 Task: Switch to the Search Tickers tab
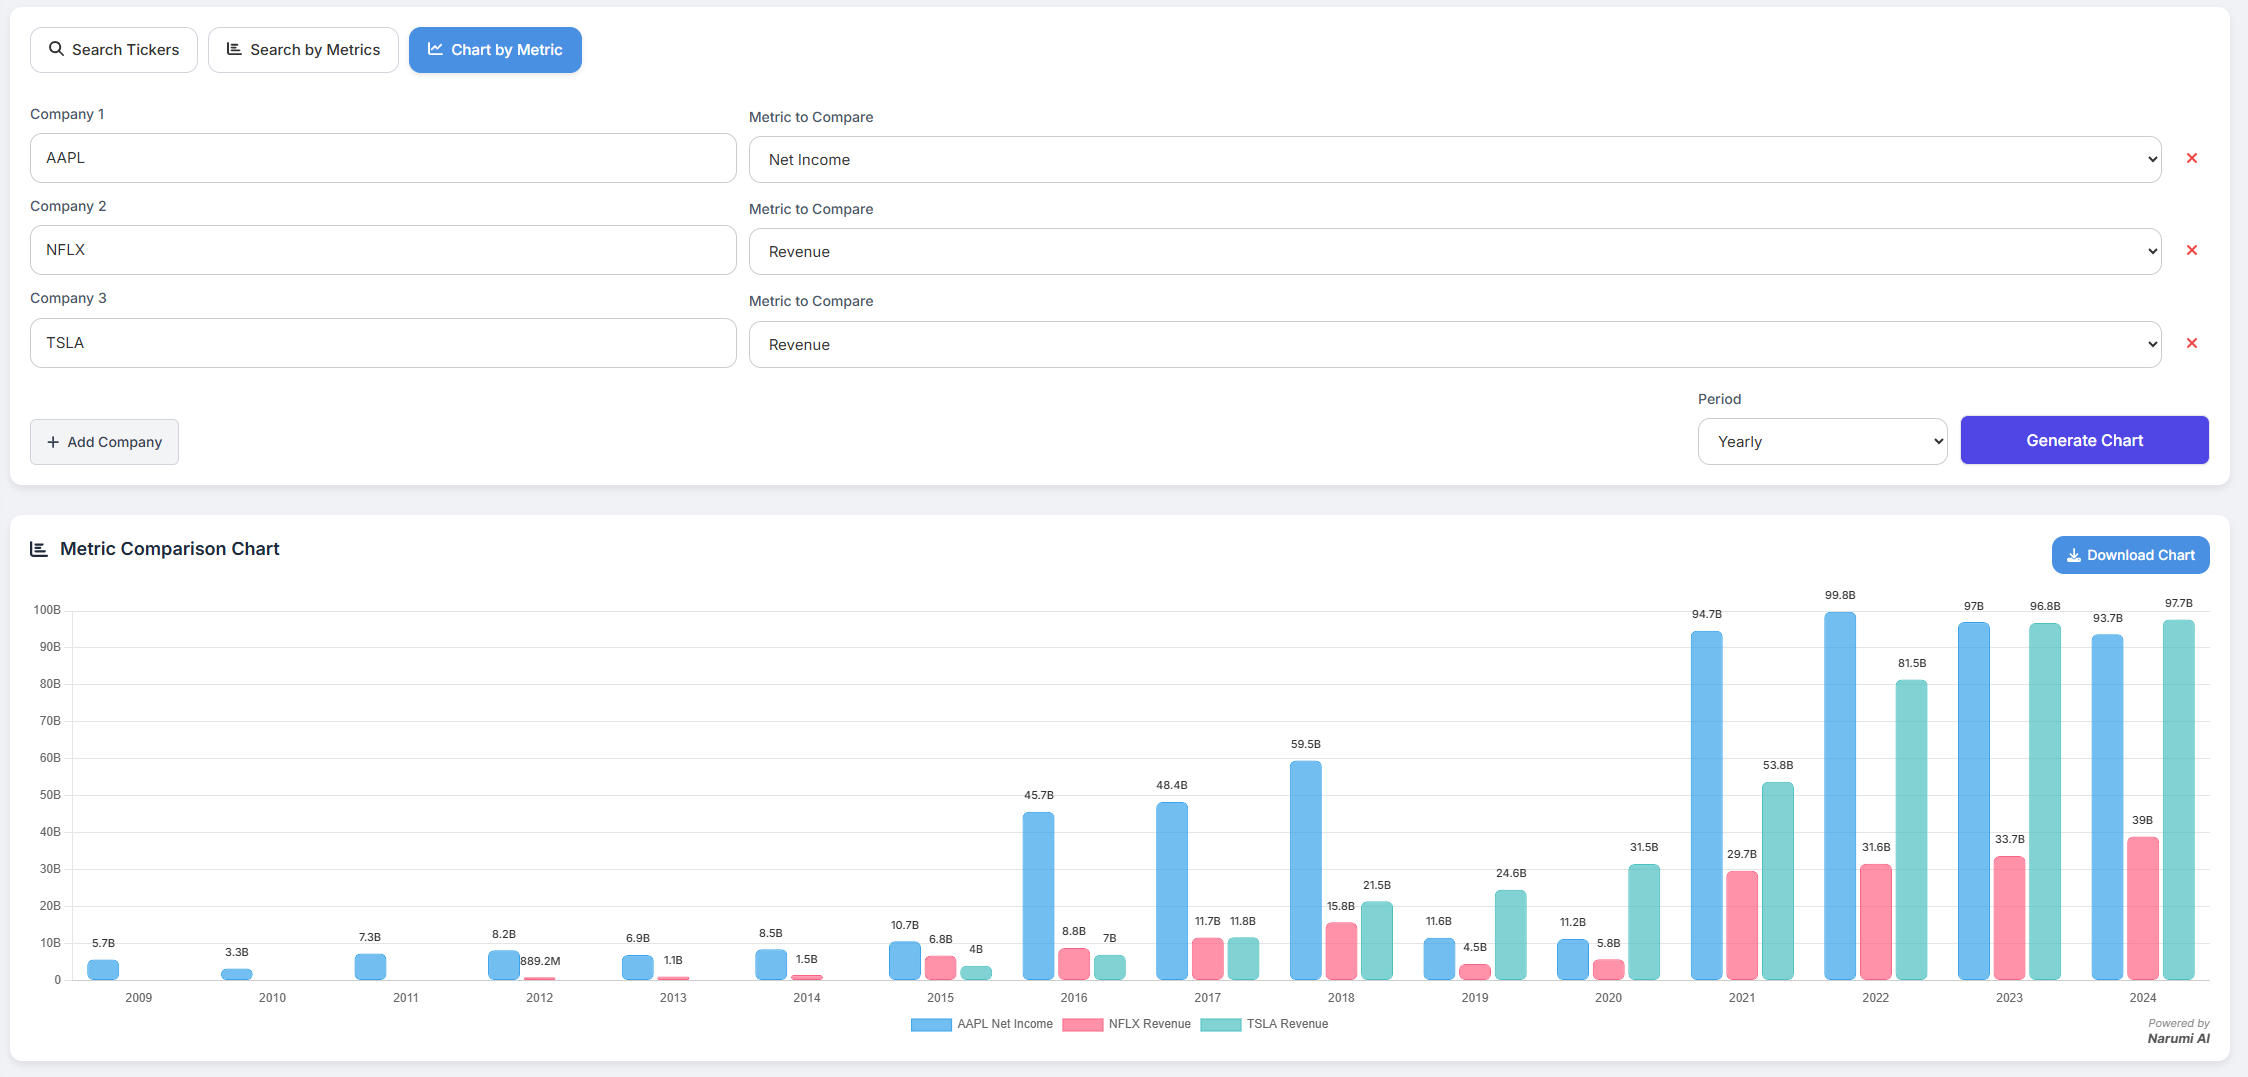point(113,49)
